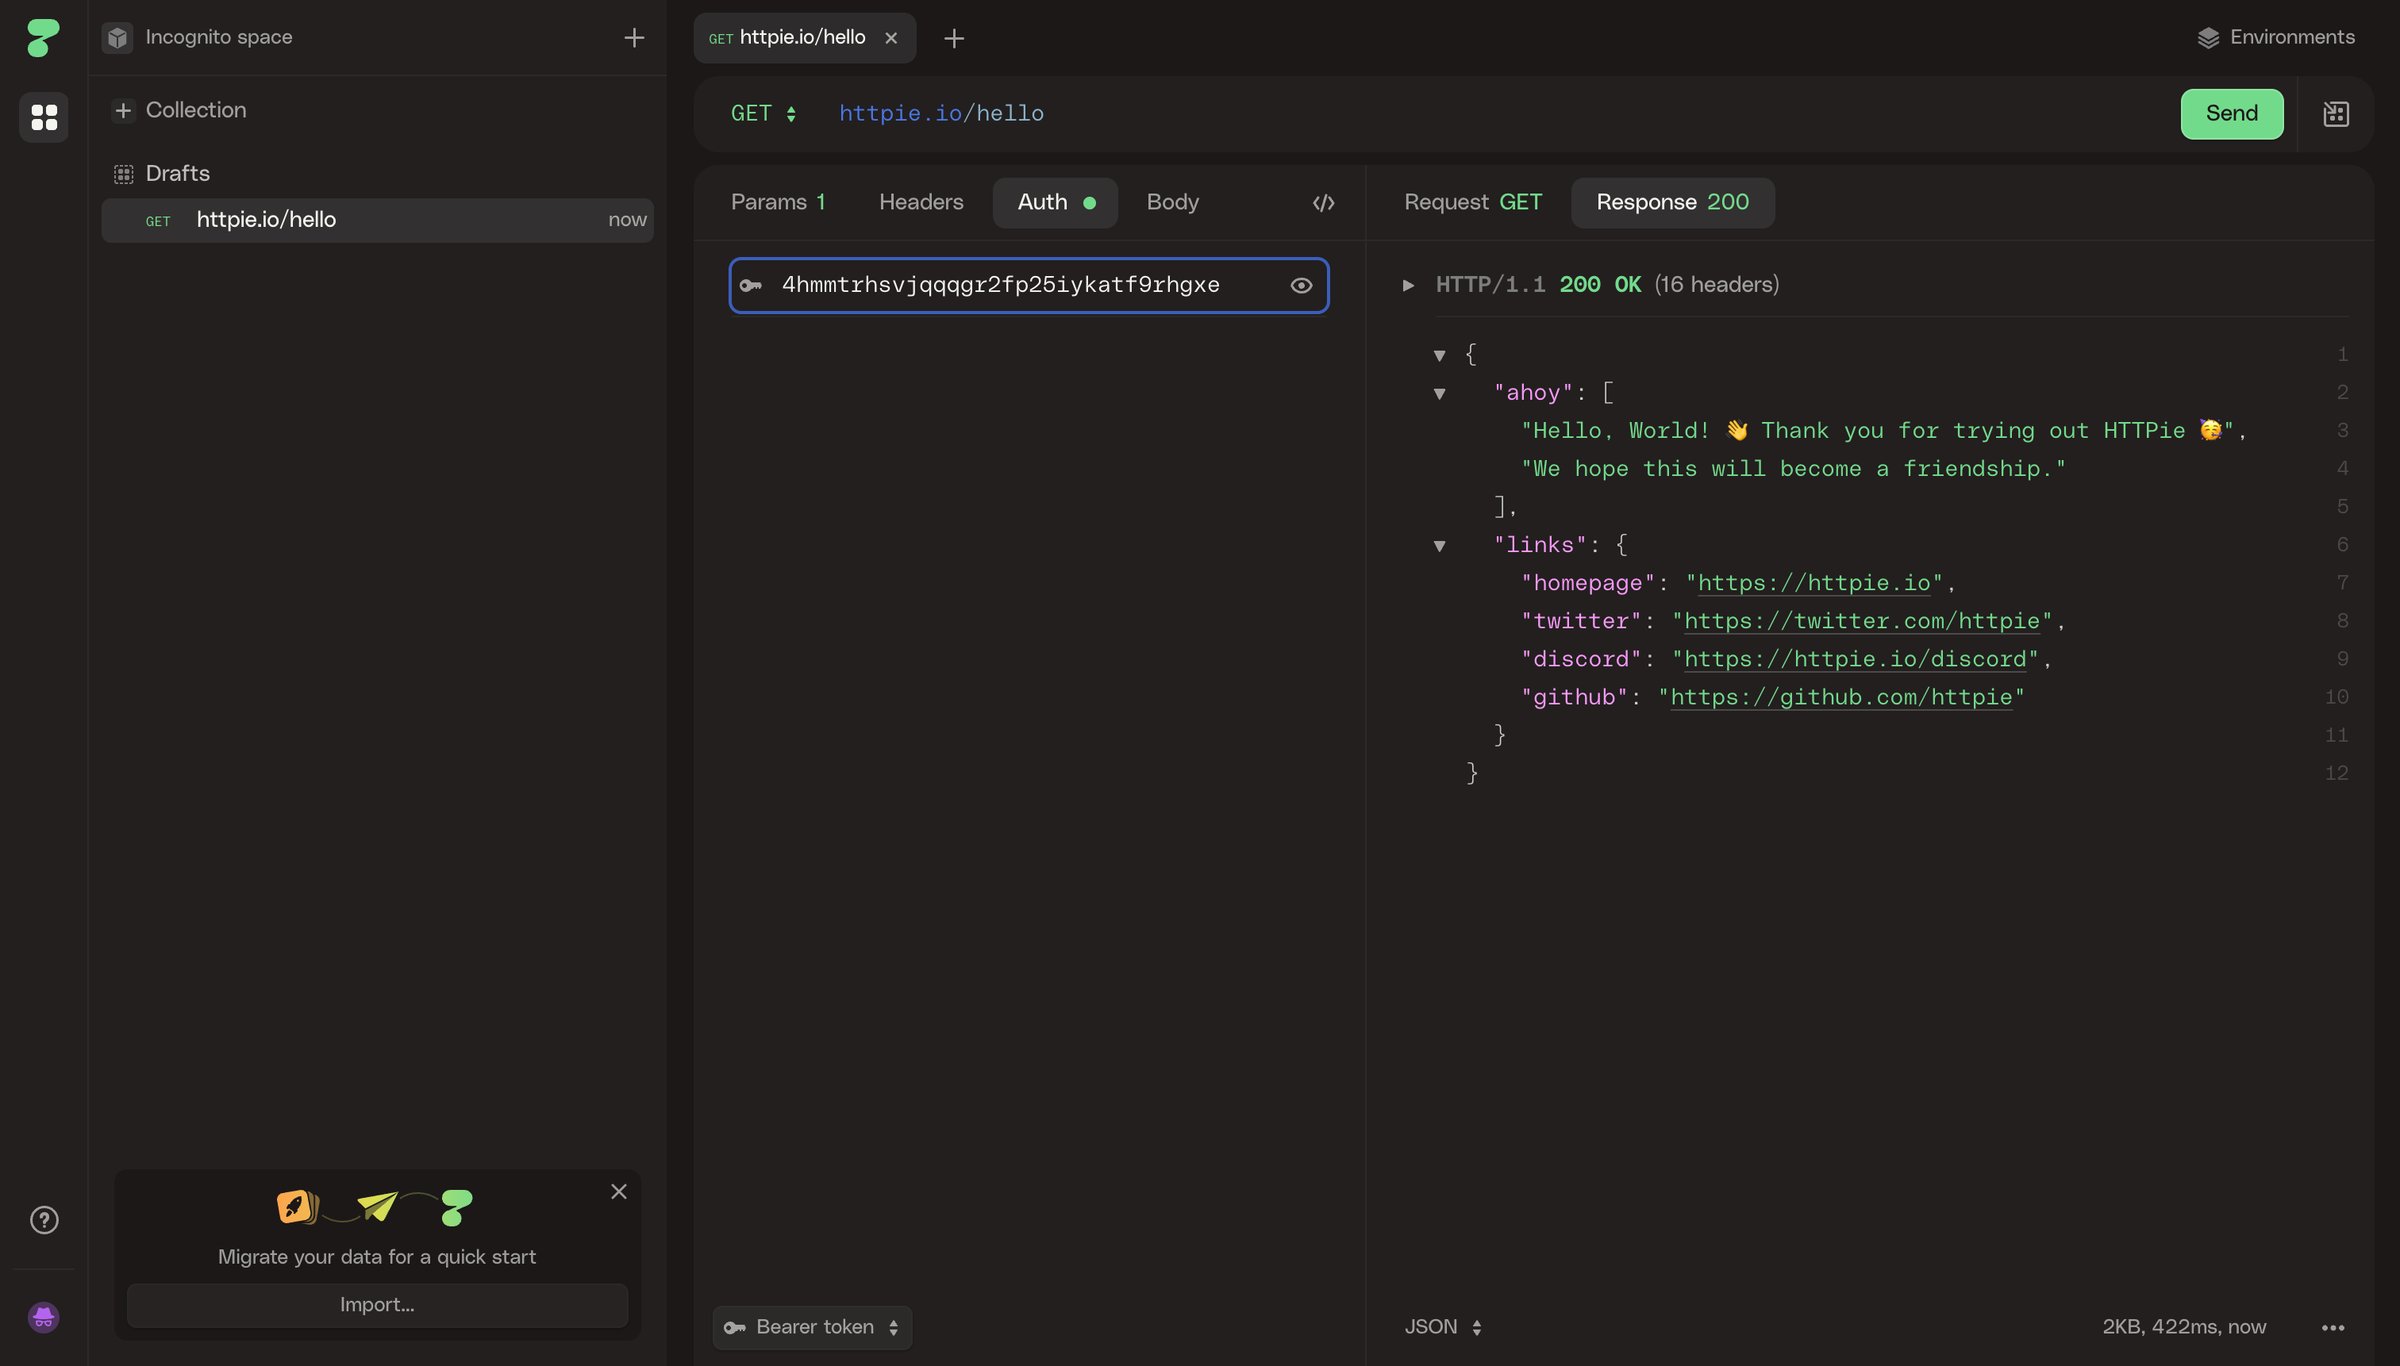Click the "github" JSON key
Image resolution: width=2400 pixels, height=1366 pixels.
(1574, 698)
